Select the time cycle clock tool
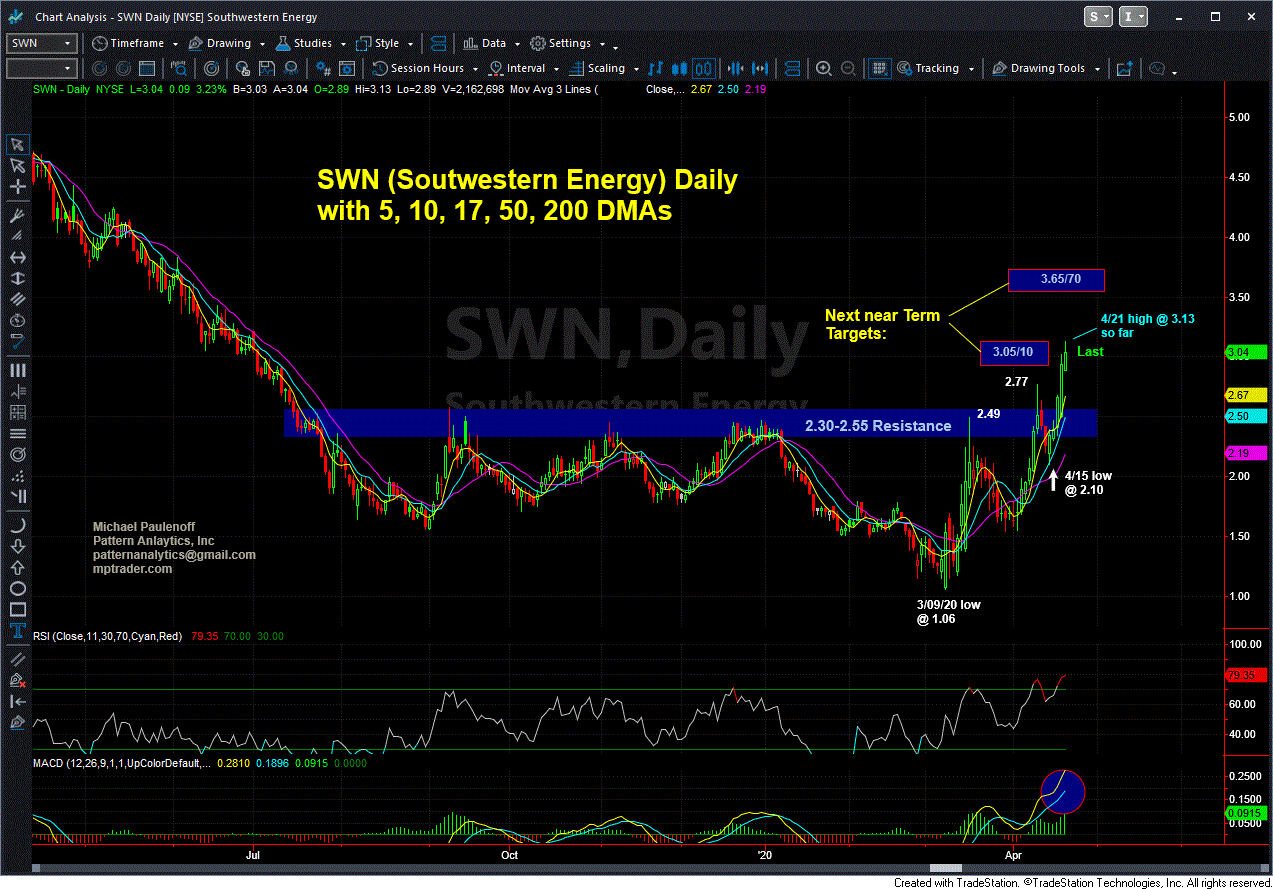This screenshot has width=1273, height=889. click(17, 321)
